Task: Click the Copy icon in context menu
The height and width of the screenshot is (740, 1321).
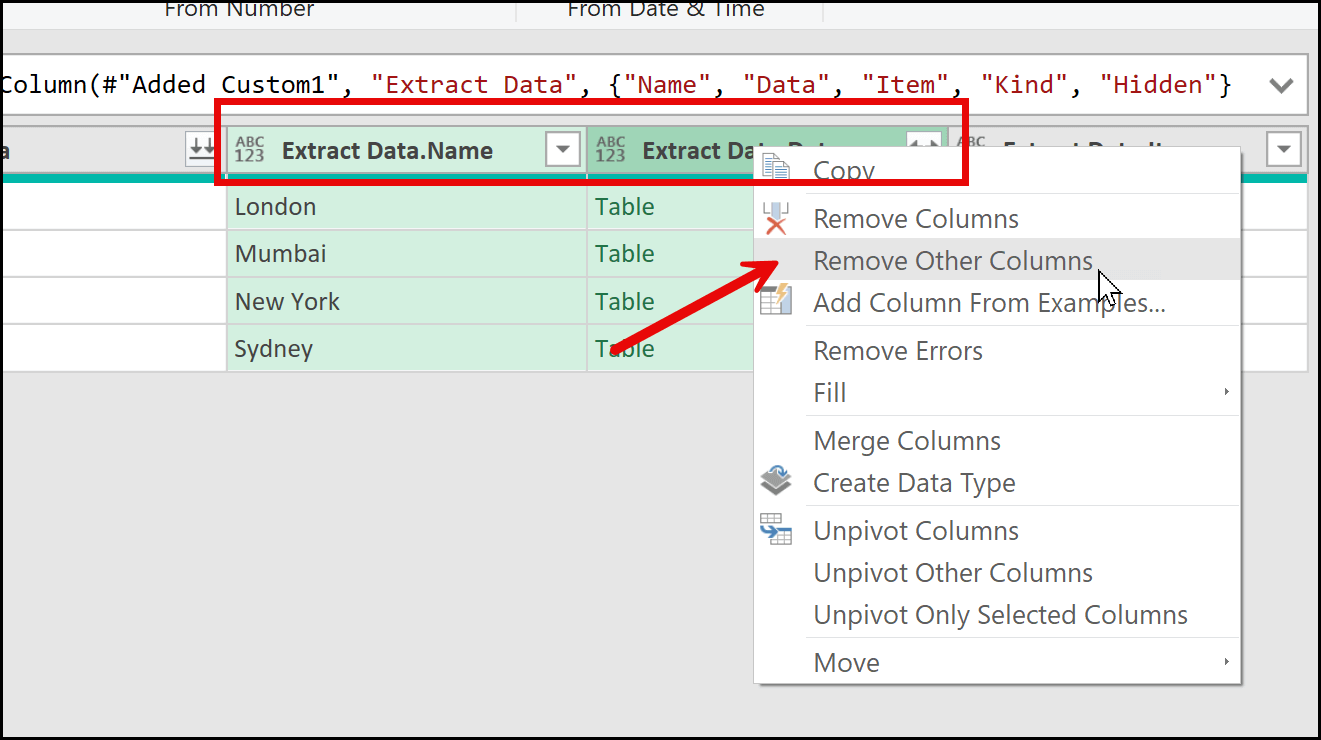Action: click(x=776, y=167)
